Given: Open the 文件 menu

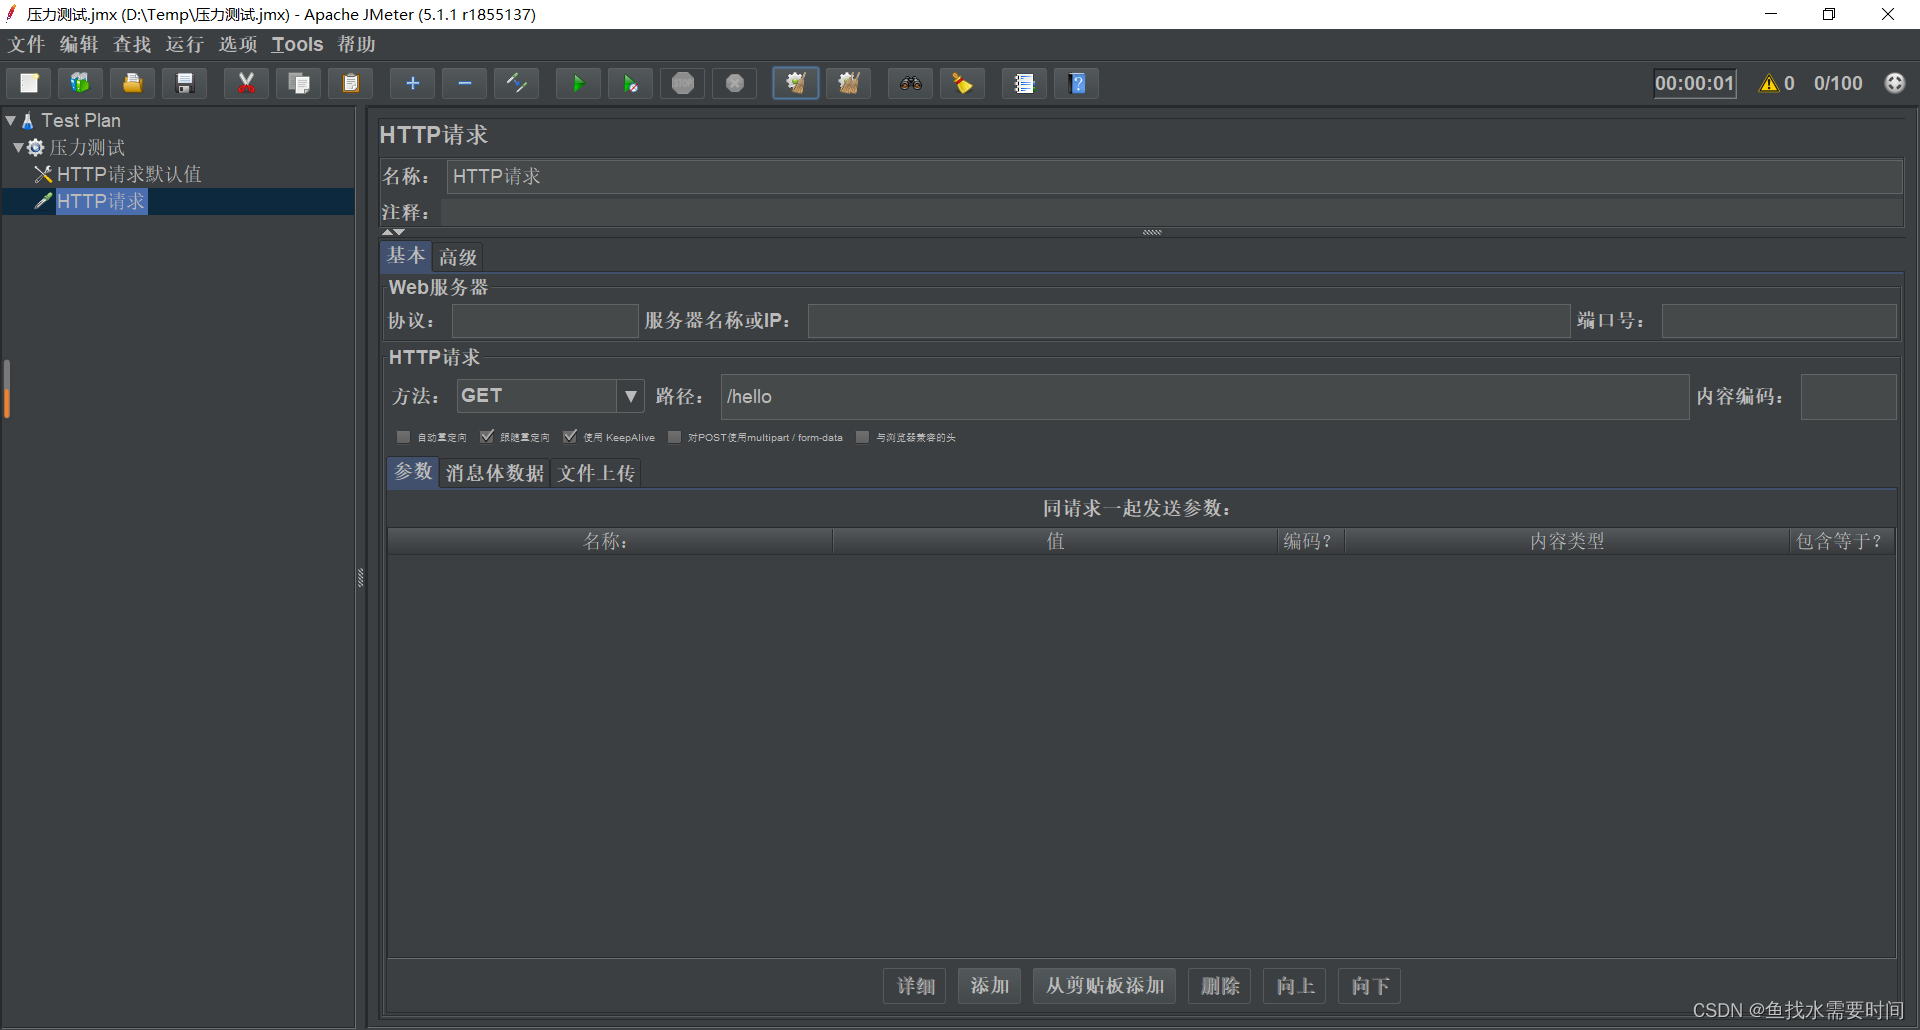Looking at the screenshot, I should pos(27,44).
